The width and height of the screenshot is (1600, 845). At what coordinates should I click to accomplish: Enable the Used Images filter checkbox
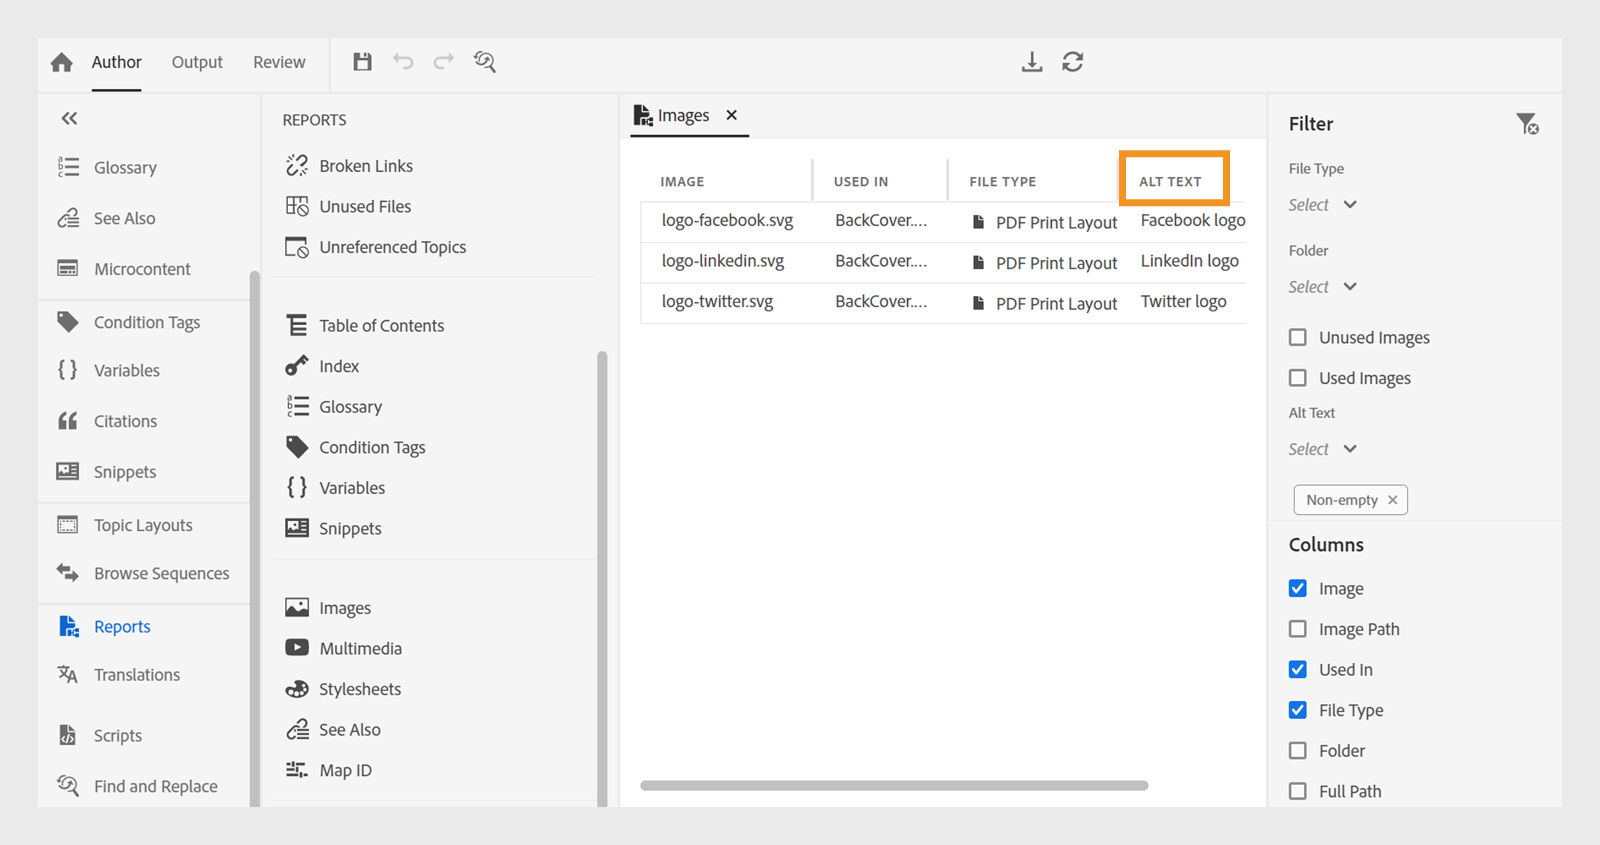tap(1298, 378)
